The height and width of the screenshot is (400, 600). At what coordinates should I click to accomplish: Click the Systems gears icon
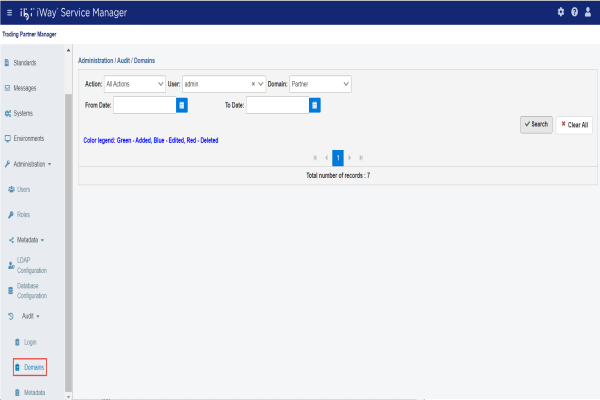(8, 113)
